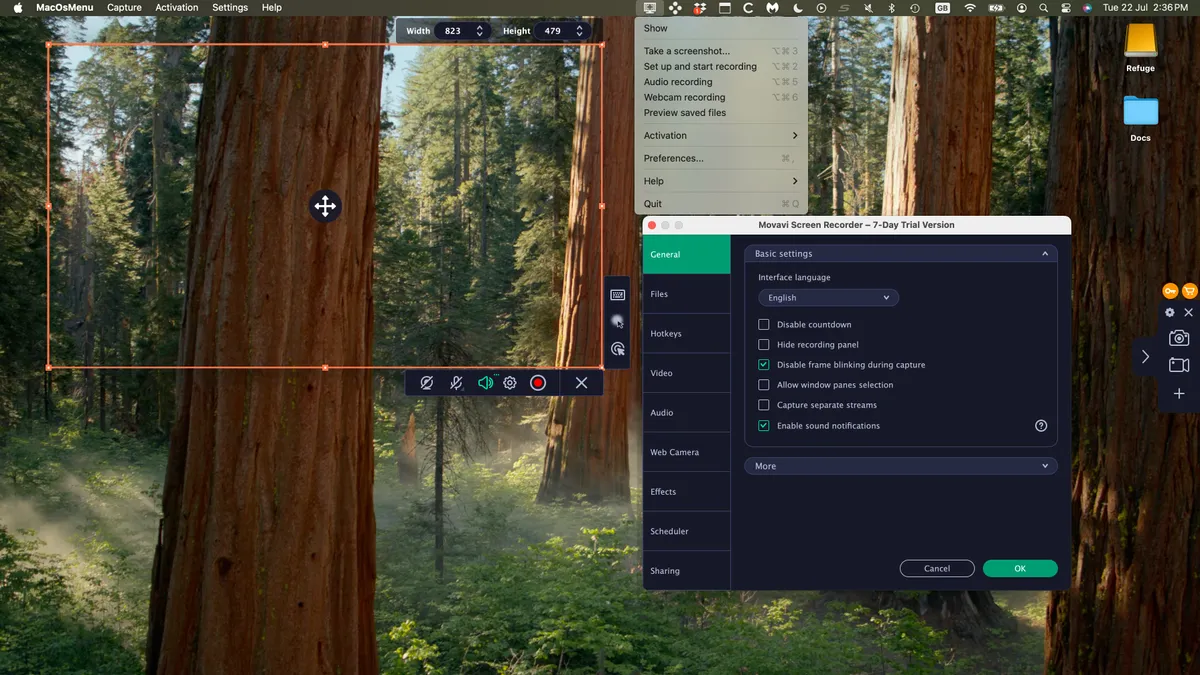Image resolution: width=1200 pixels, height=675 pixels.
Task: Check the Capture separate streams option
Action: click(x=764, y=404)
